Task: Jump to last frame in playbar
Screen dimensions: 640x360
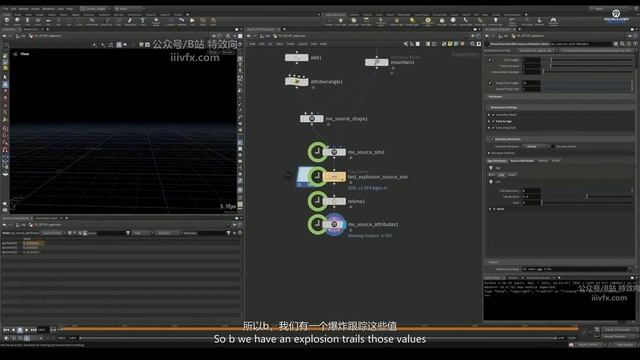Action: [x=33, y=329]
